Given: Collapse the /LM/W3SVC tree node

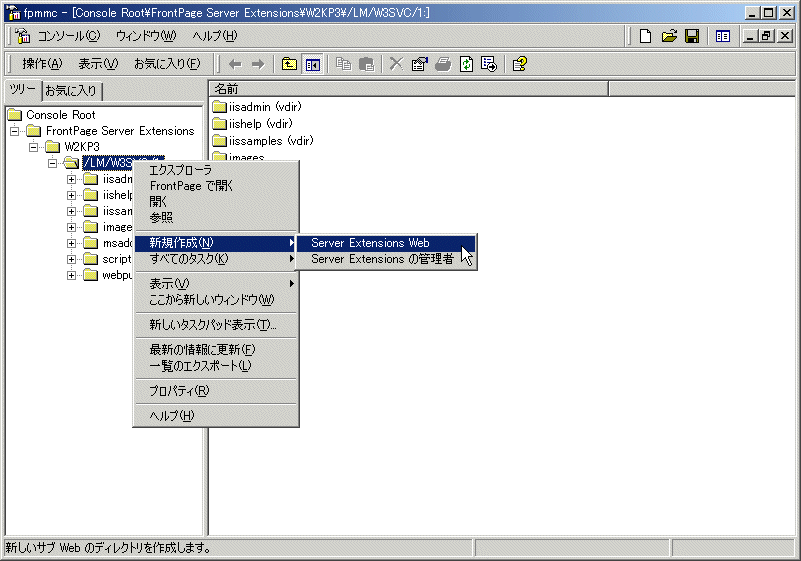Looking at the screenshot, I should point(53,163).
